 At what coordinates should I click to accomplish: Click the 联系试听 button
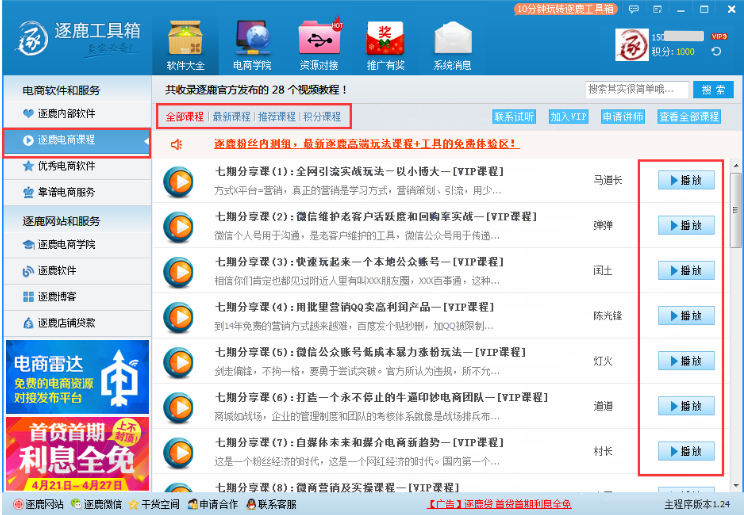(514, 117)
